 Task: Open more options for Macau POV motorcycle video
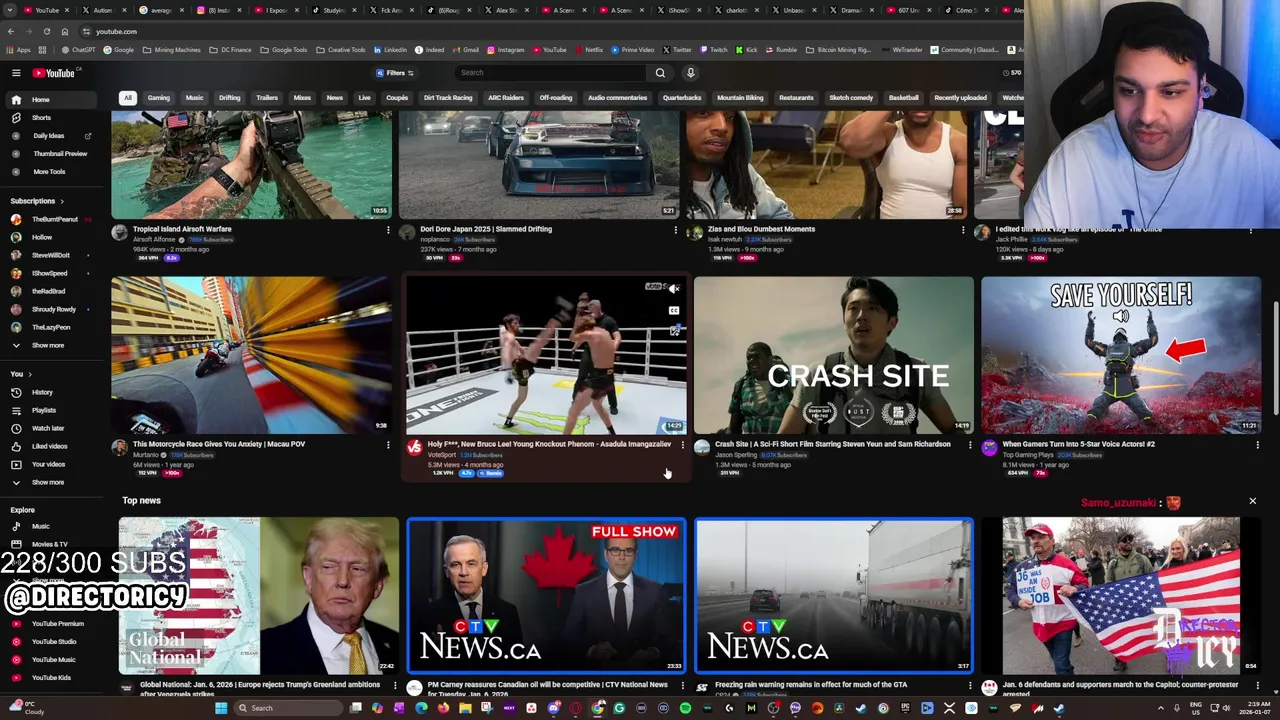[388, 445]
